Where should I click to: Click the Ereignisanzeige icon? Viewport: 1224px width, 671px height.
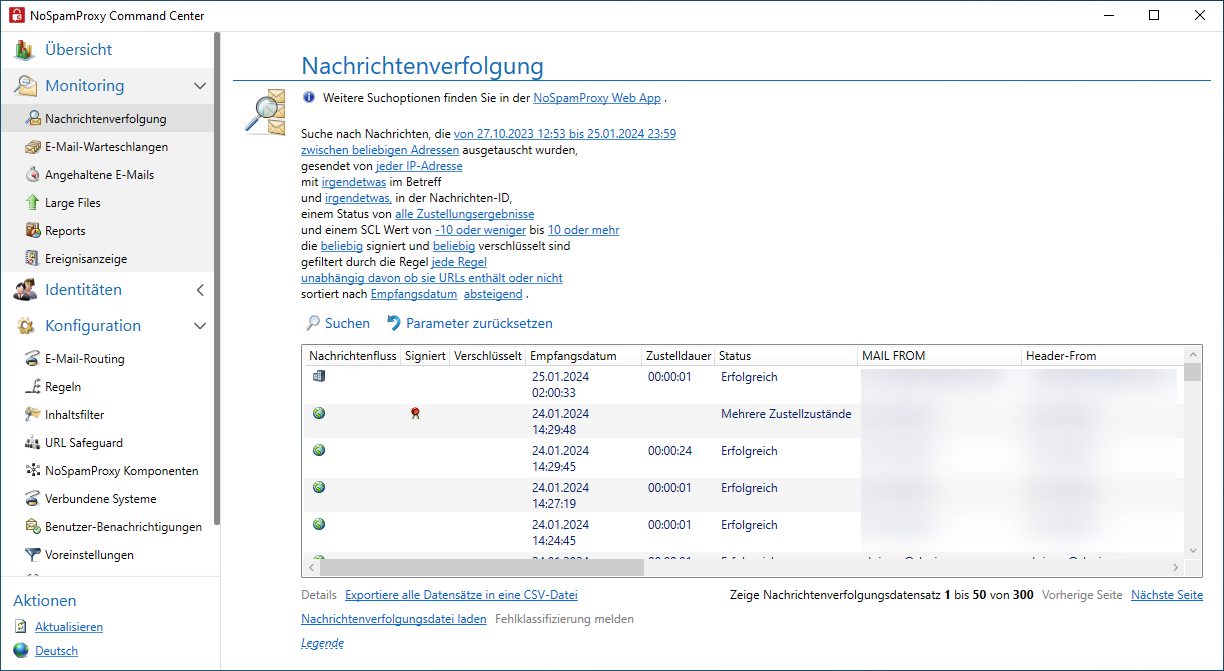[33, 259]
